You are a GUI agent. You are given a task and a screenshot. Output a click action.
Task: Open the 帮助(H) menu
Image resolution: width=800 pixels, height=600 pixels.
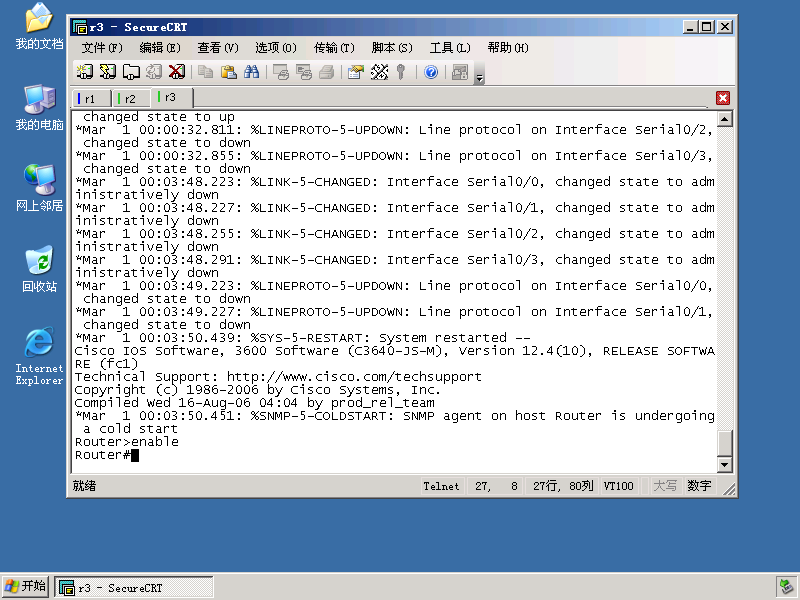[x=508, y=48]
